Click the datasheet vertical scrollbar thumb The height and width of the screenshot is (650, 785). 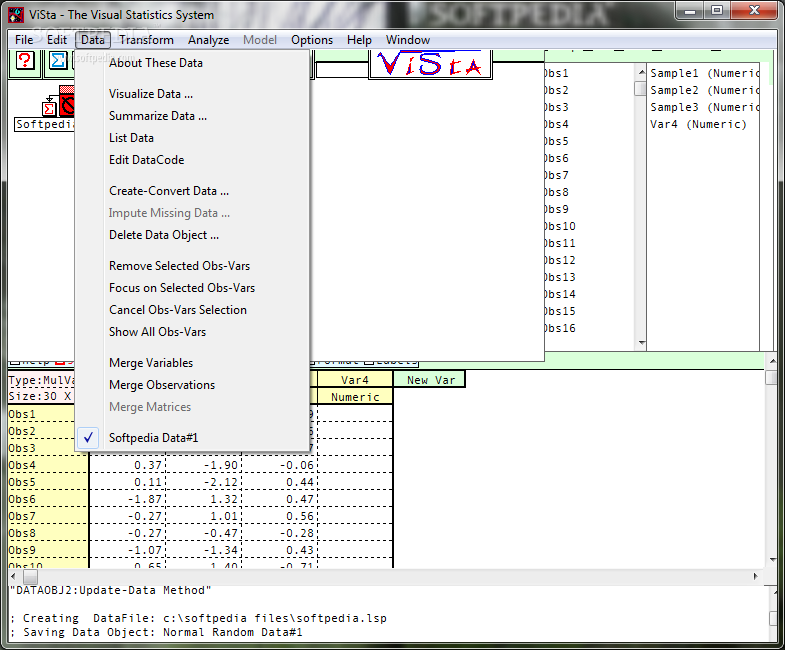coord(772,377)
